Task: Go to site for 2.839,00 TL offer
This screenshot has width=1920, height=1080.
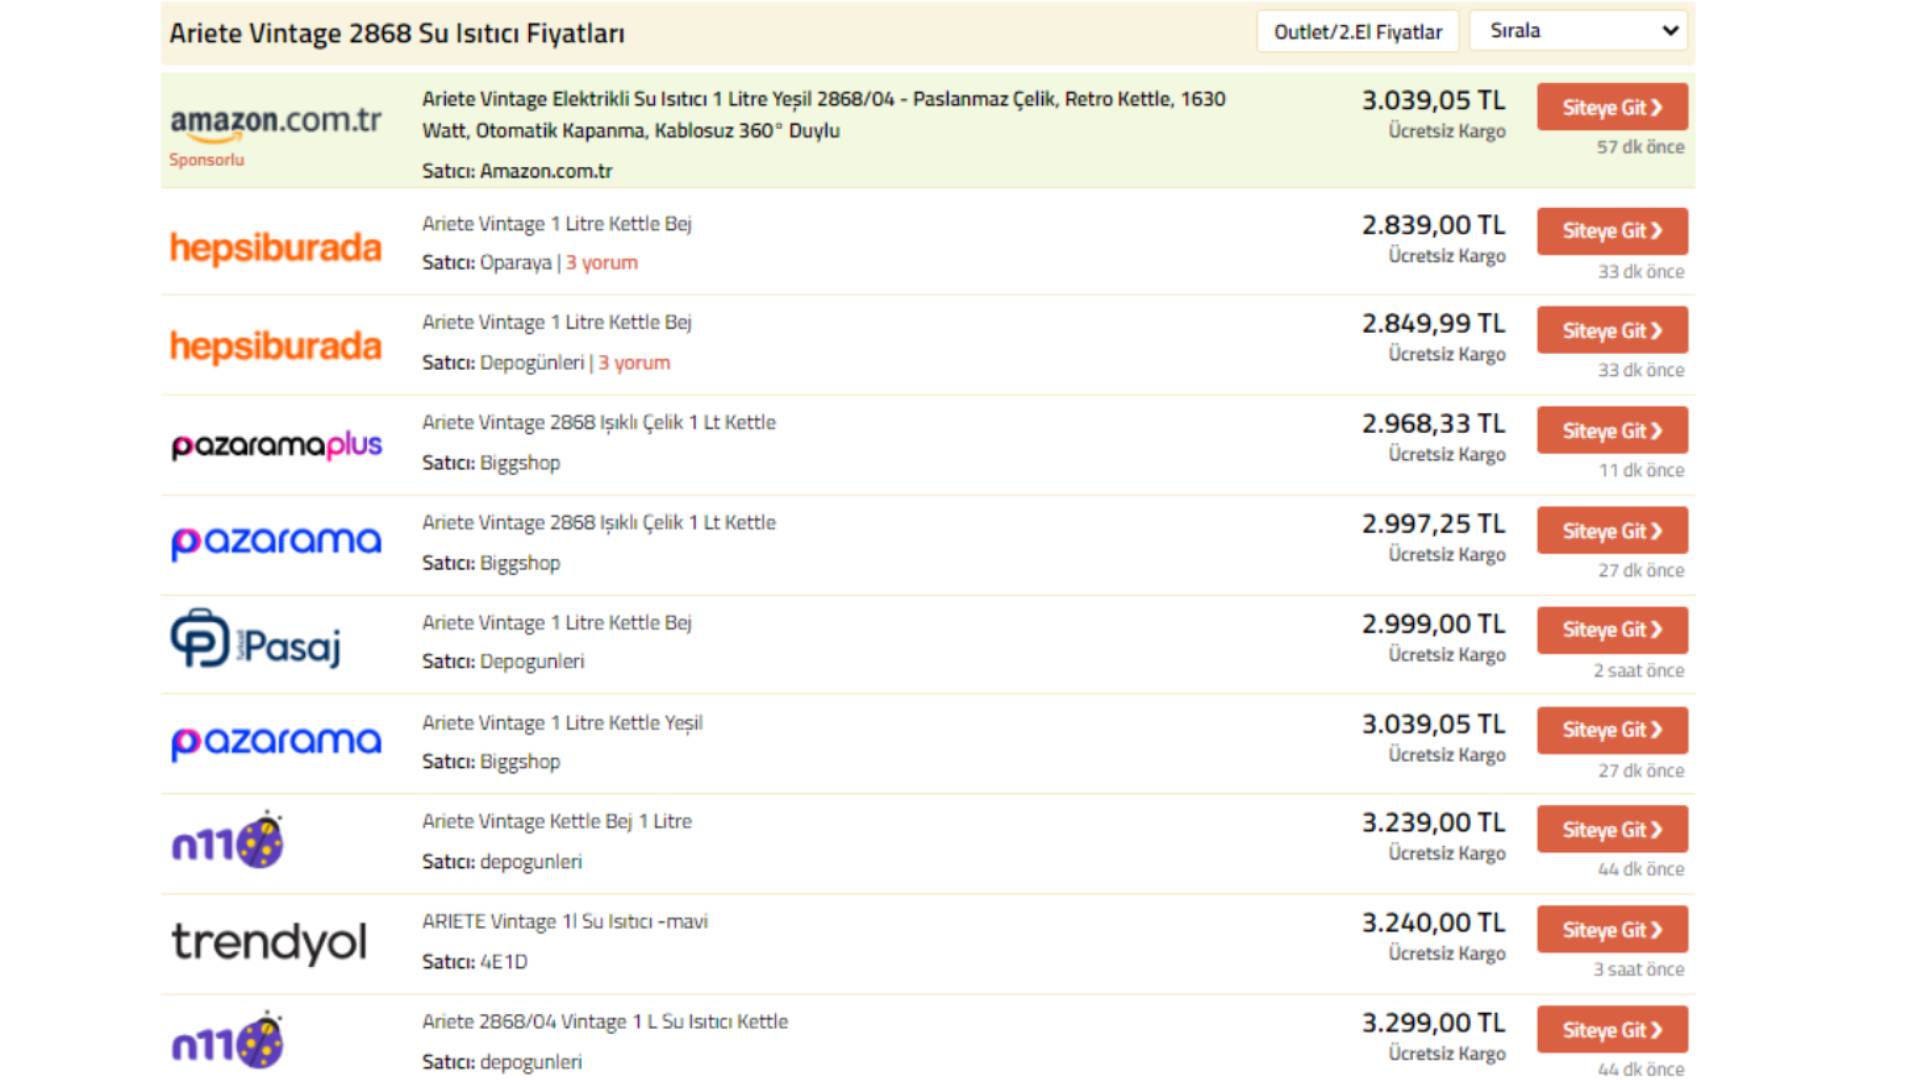Action: (x=1613, y=231)
